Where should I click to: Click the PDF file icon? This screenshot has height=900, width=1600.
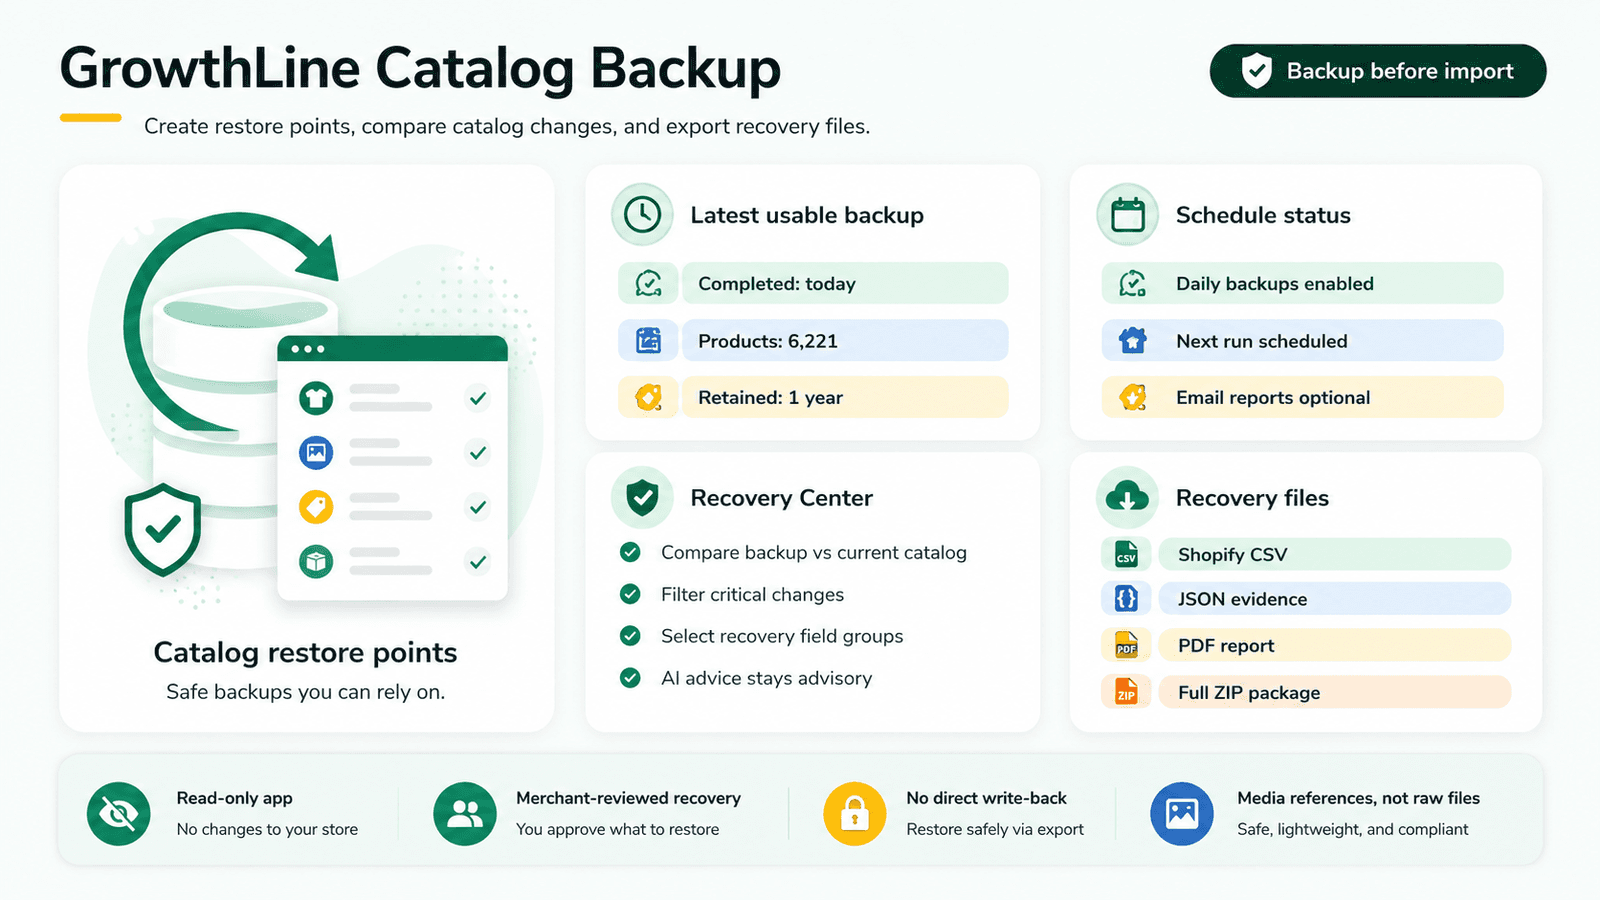click(x=1127, y=645)
